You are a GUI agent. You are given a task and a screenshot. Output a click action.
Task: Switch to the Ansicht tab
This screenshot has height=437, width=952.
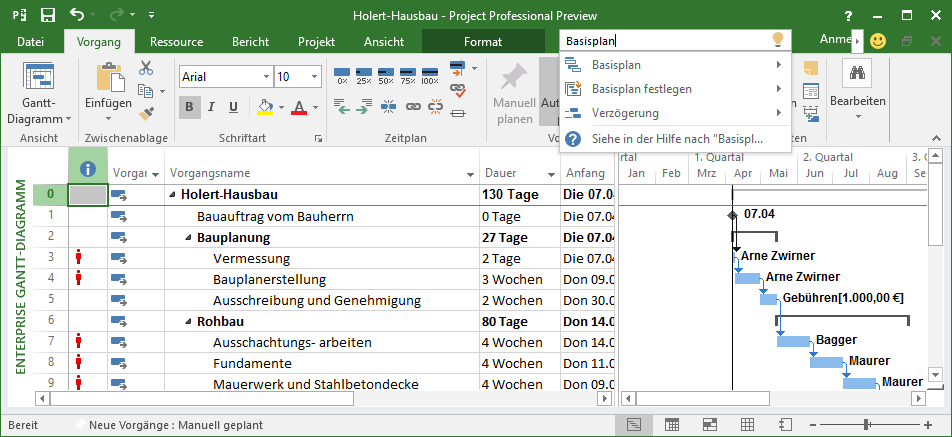384,41
